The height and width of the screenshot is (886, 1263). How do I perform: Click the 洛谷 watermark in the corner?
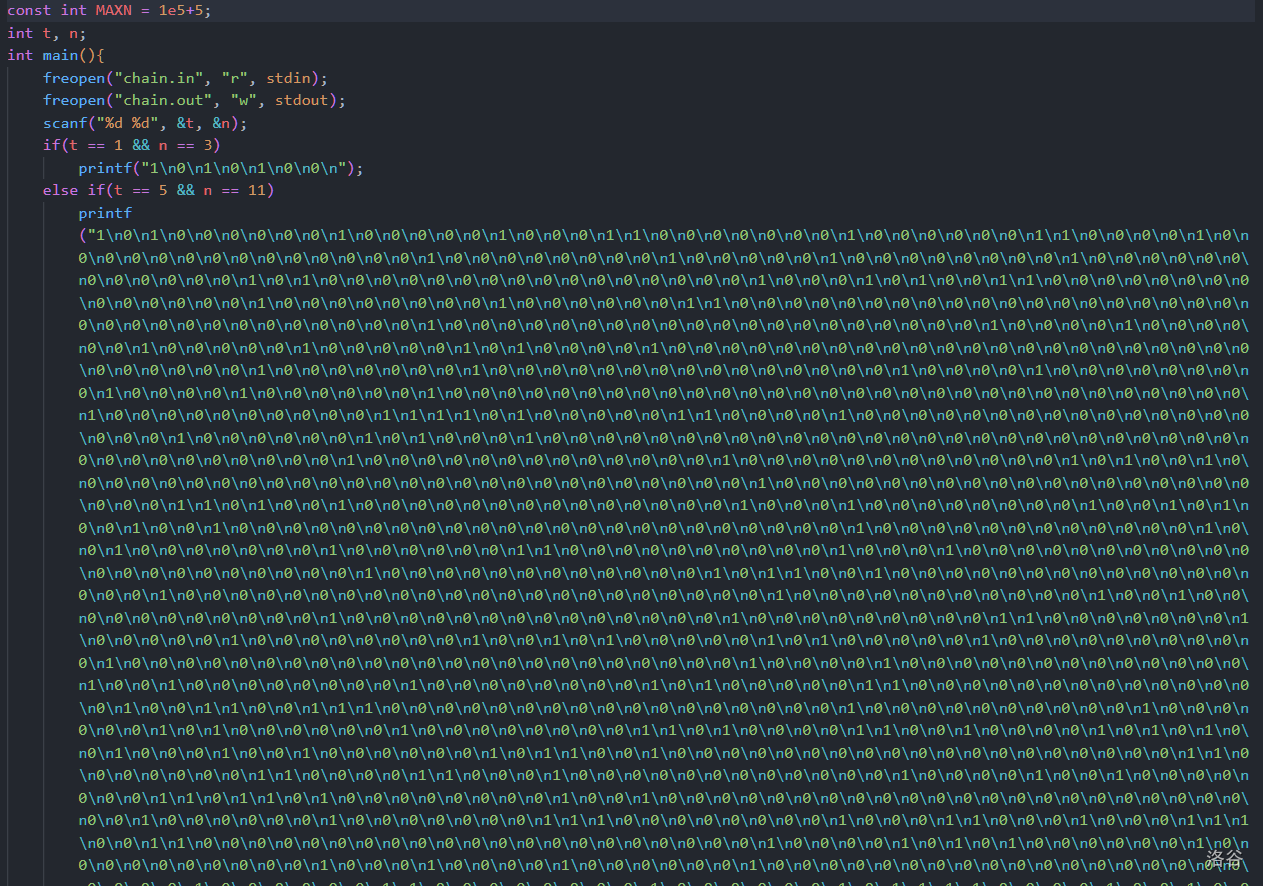(1224, 858)
